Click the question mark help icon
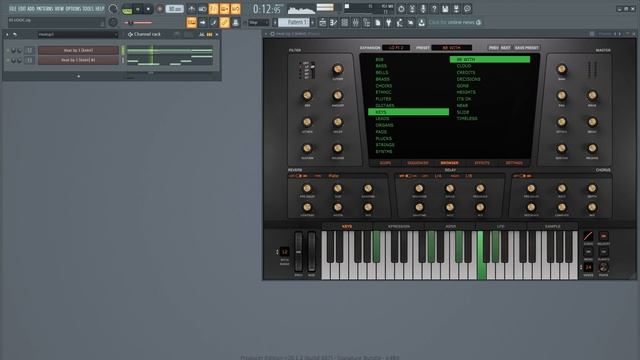The image size is (640, 360). click(x=434, y=9)
